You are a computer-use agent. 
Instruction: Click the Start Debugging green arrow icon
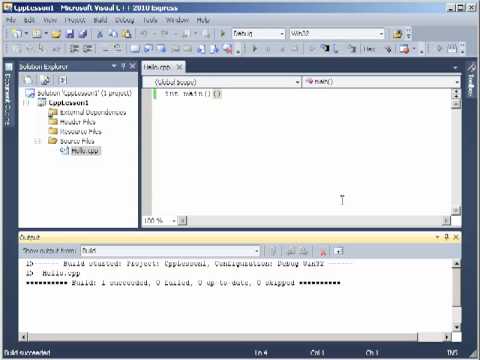click(x=223, y=34)
